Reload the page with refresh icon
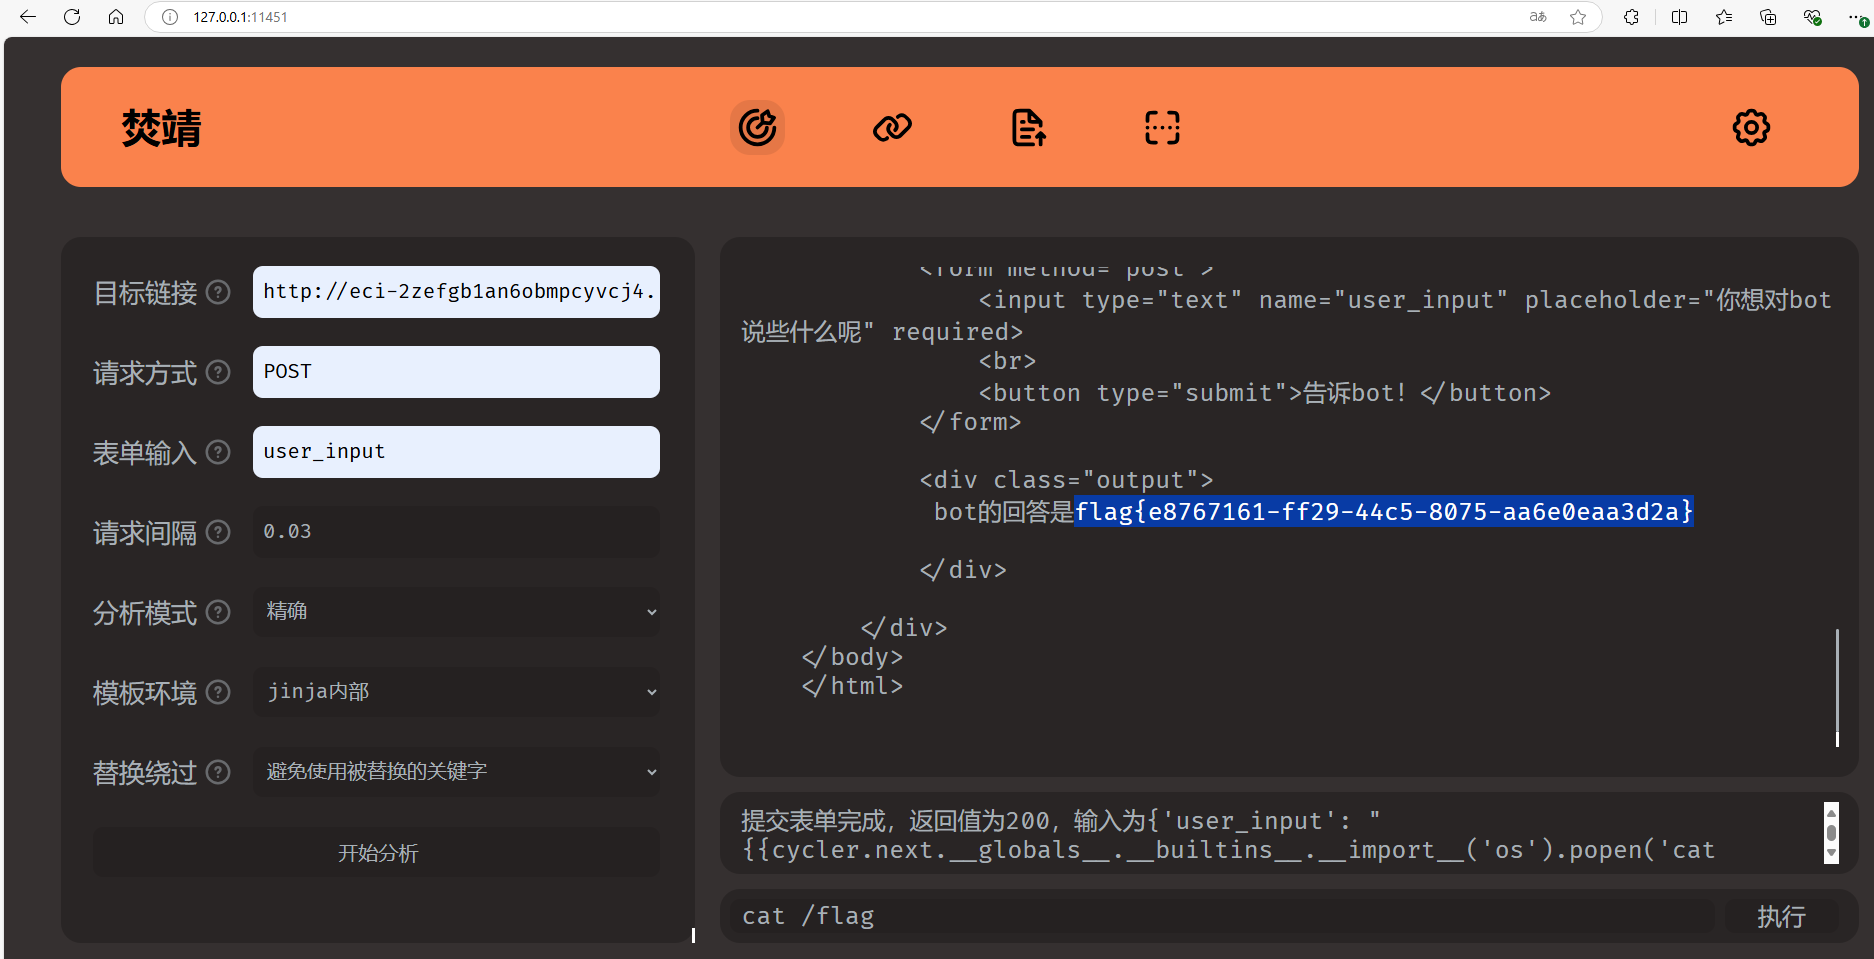 point(72,17)
